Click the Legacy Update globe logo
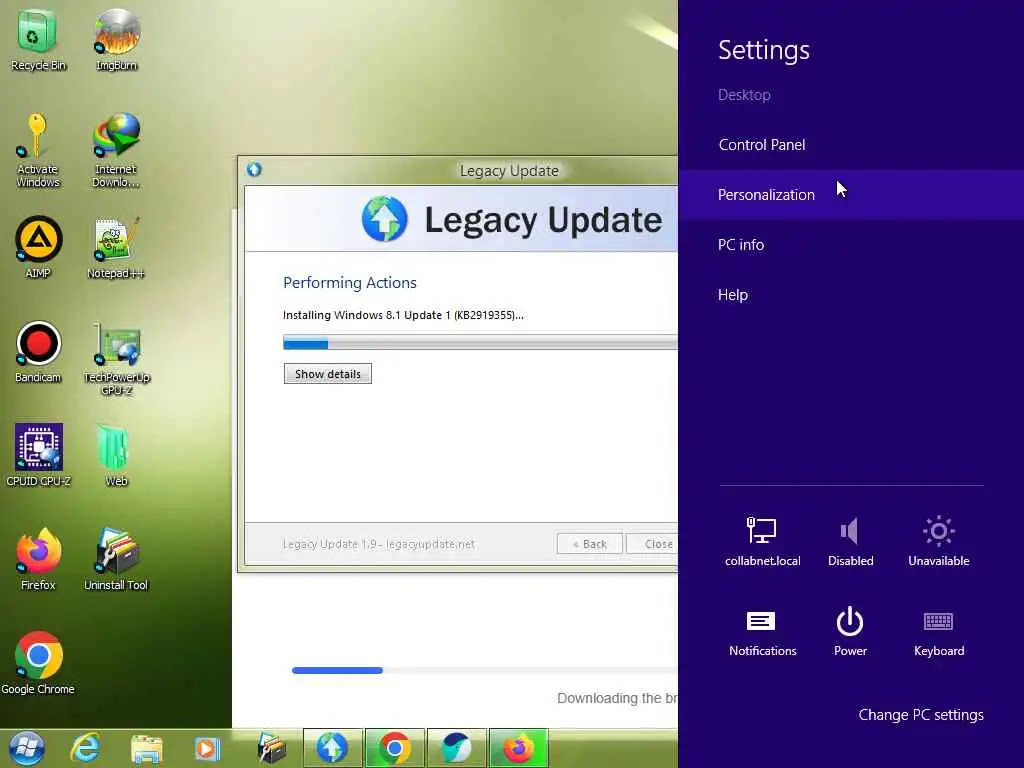 pyautogui.click(x=385, y=219)
